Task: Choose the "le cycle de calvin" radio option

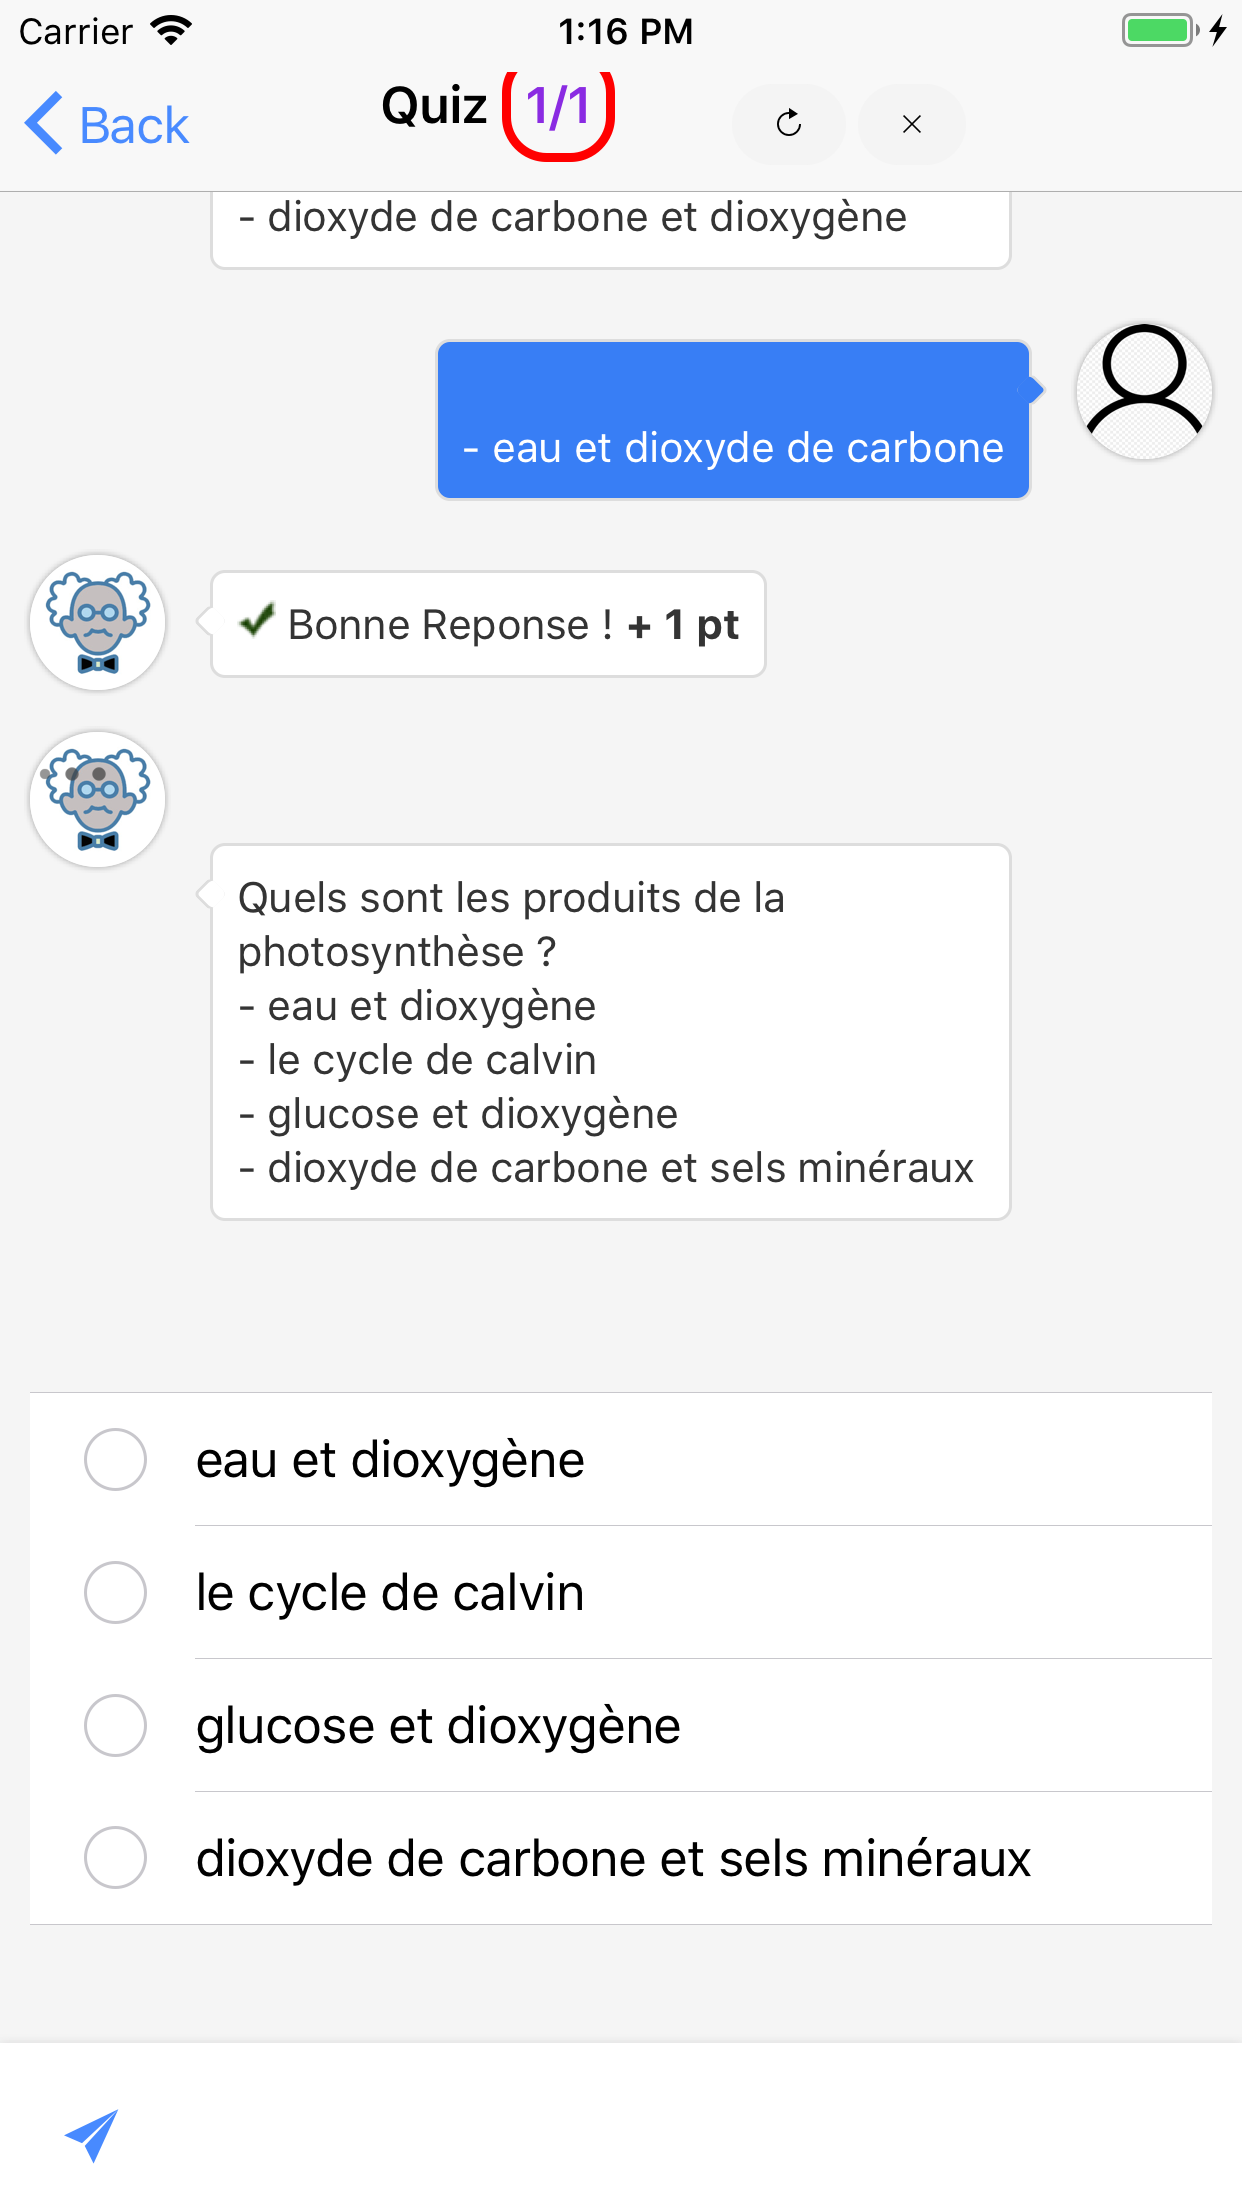Action: click(116, 1592)
